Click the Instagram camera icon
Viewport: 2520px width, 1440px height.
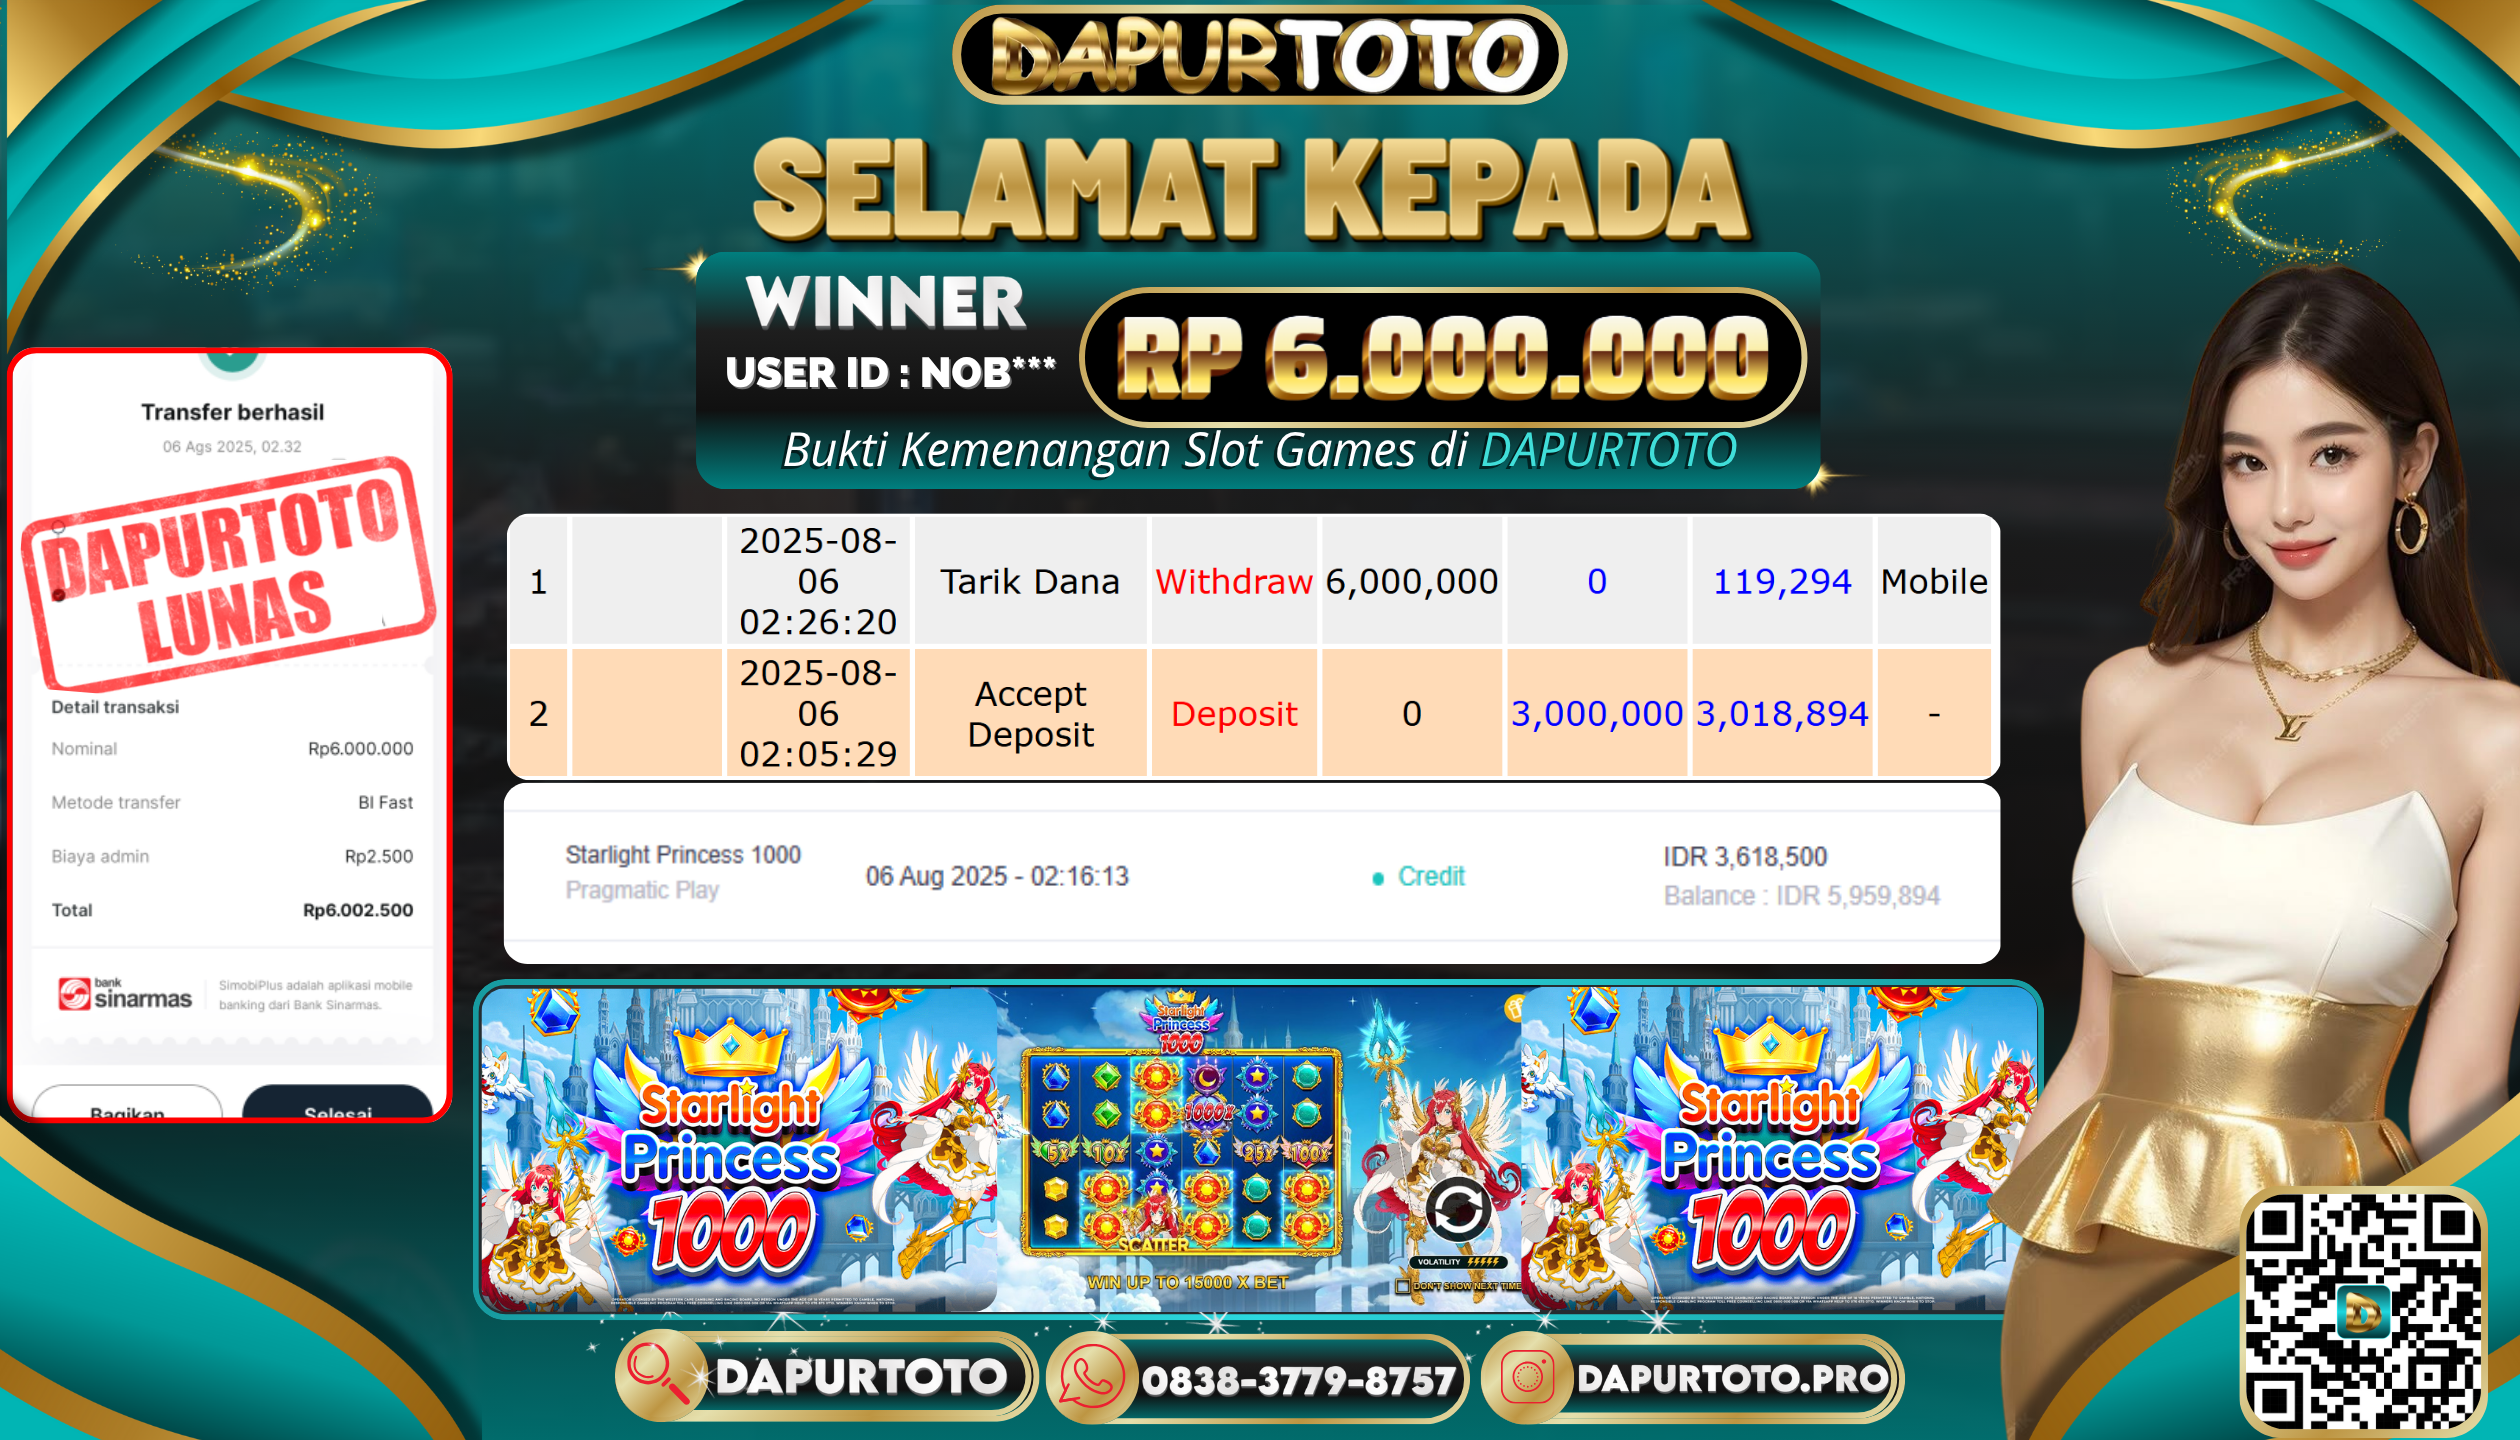click(1526, 1377)
